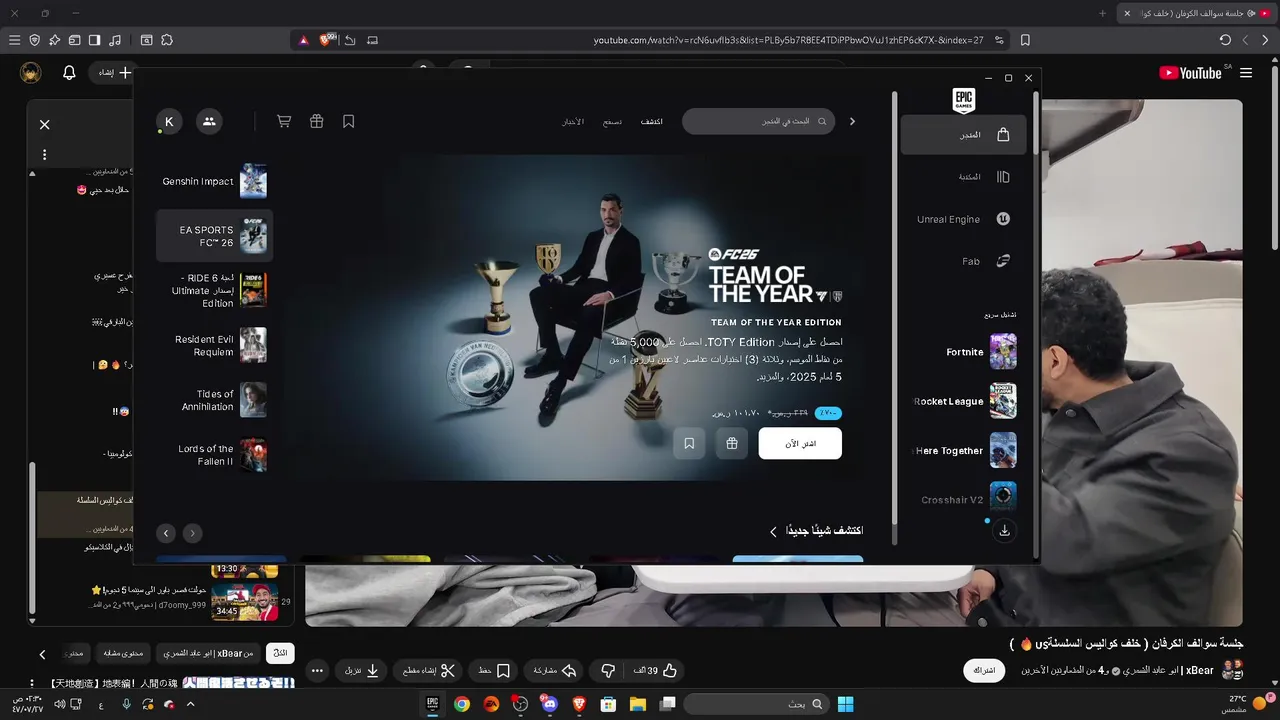Open the YouTube hamburger guide menu
This screenshot has width=1280, height=720.
pyautogui.click(x=1246, y=73)
